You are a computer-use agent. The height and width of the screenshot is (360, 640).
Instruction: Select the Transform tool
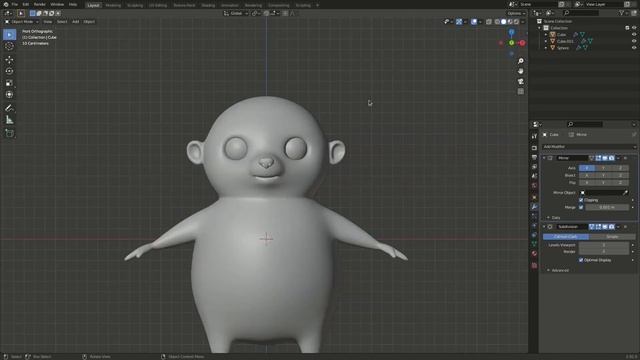click(9, 95)
